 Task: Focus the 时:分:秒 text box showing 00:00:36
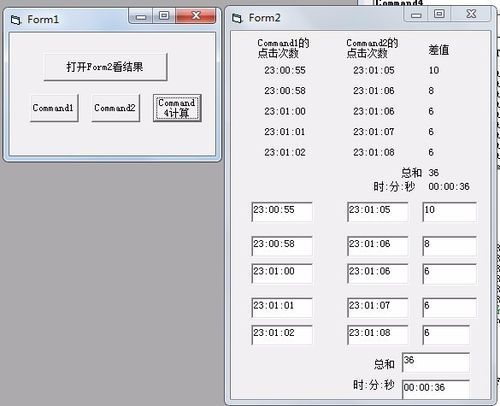(436, 389)
